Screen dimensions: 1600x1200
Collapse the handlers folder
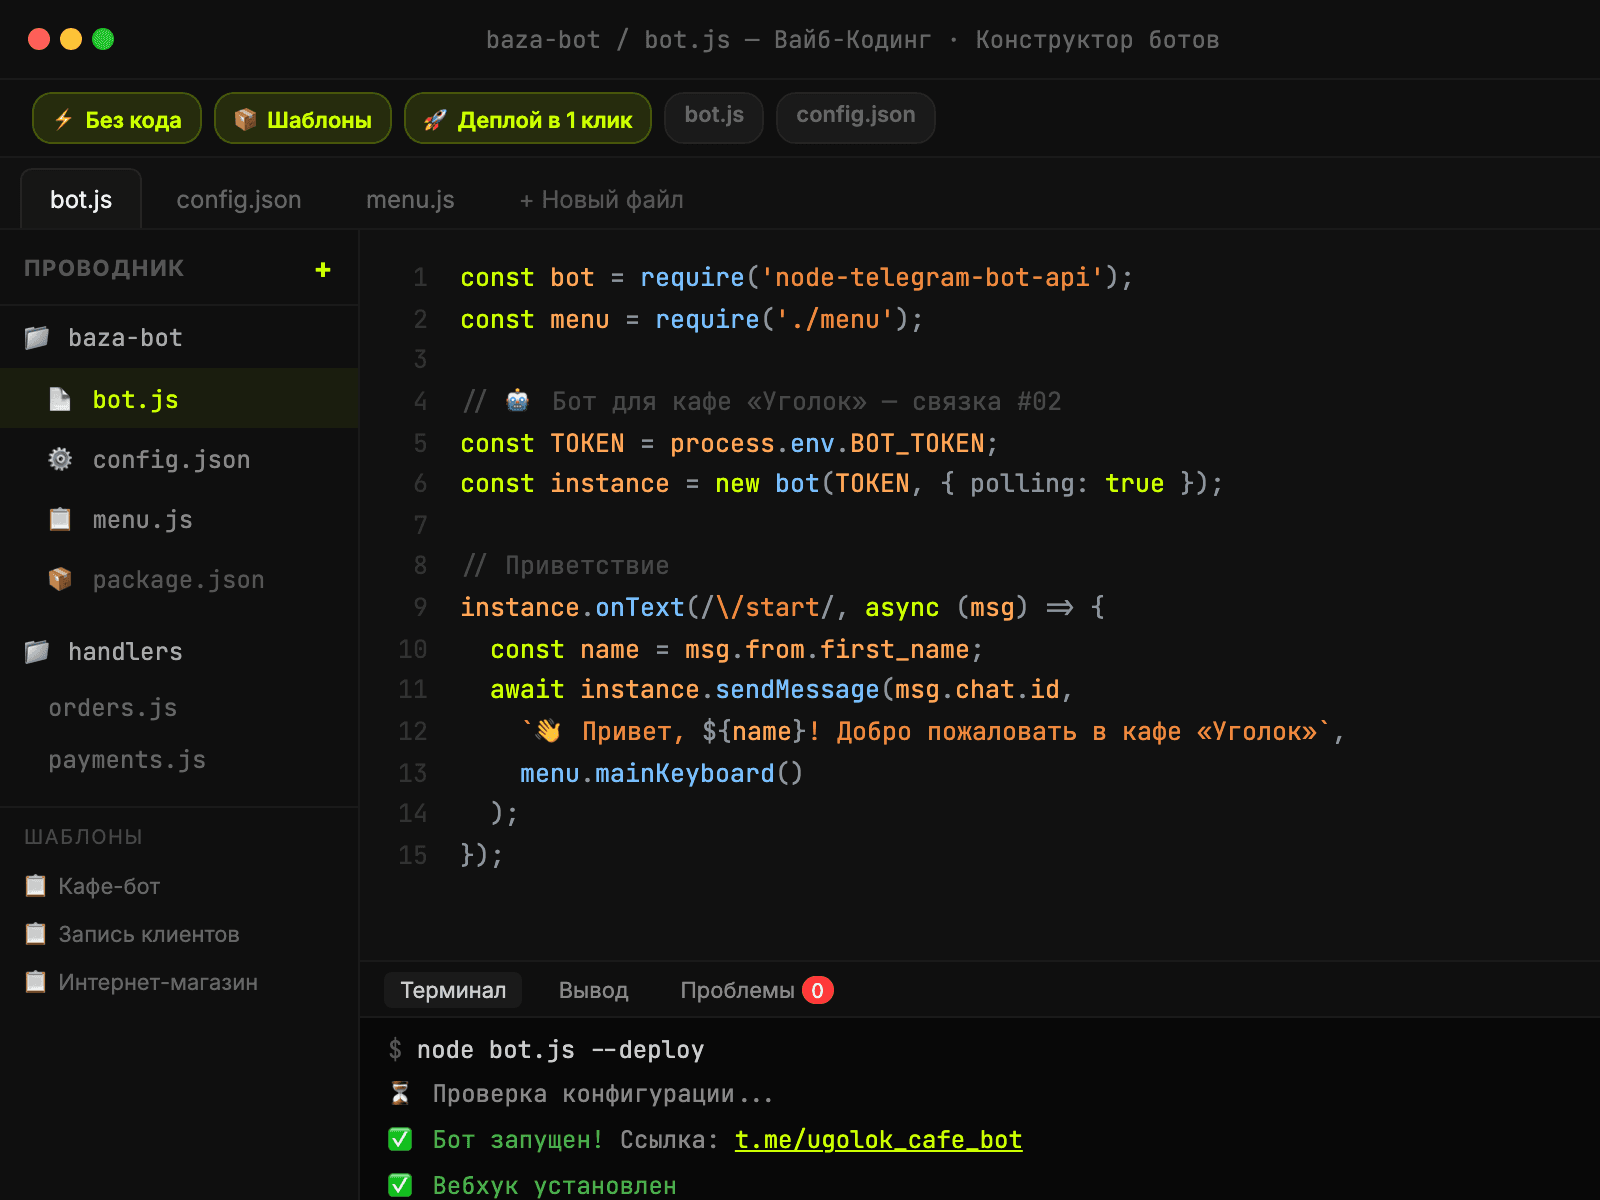click(x=179, y=652)
